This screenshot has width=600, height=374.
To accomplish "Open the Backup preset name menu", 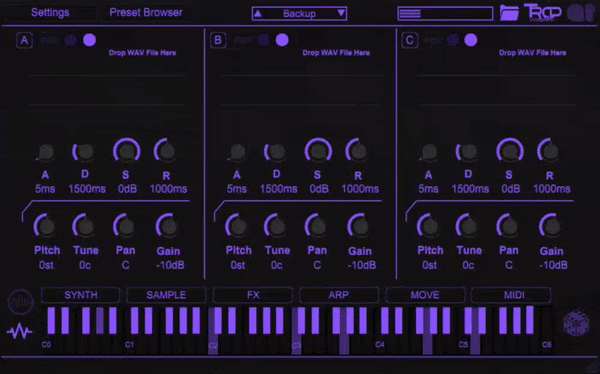I will [x=299, y=14].
